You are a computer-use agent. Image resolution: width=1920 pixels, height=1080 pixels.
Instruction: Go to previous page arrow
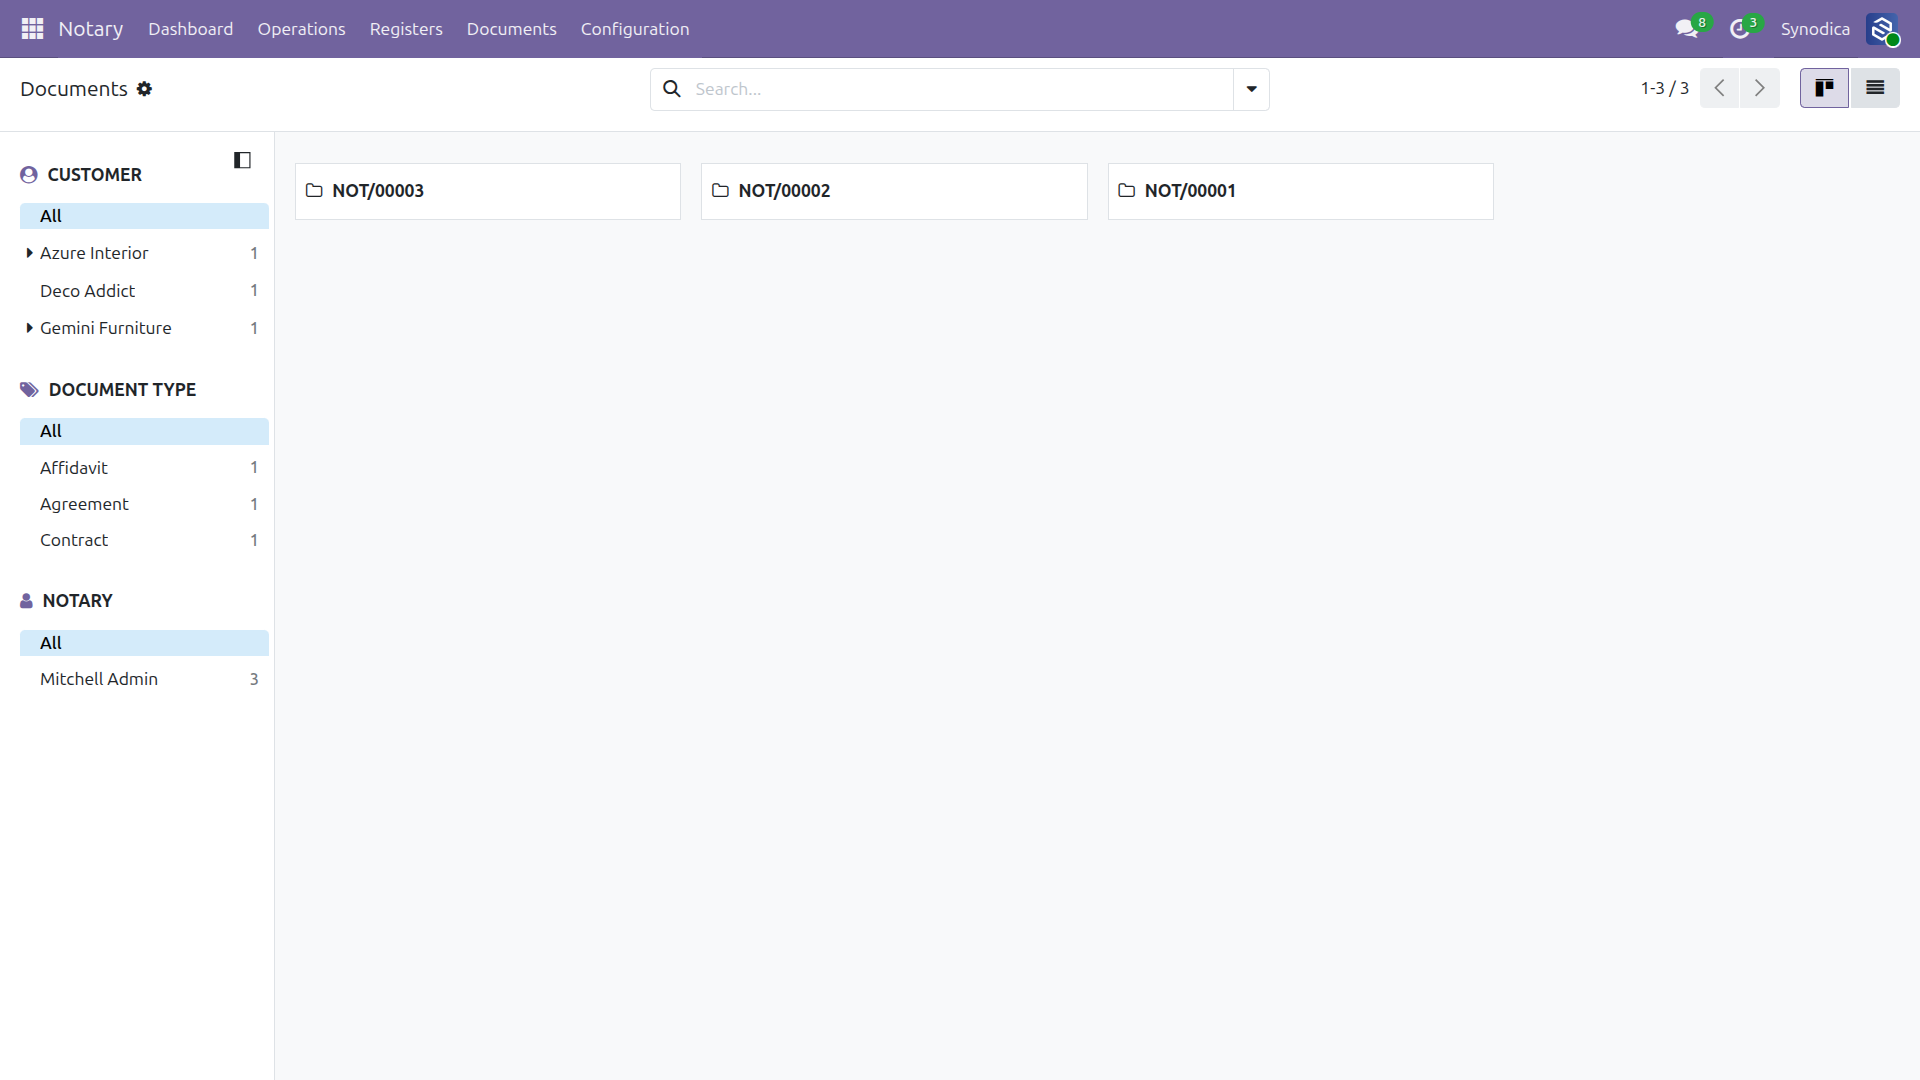[1720, 88]
